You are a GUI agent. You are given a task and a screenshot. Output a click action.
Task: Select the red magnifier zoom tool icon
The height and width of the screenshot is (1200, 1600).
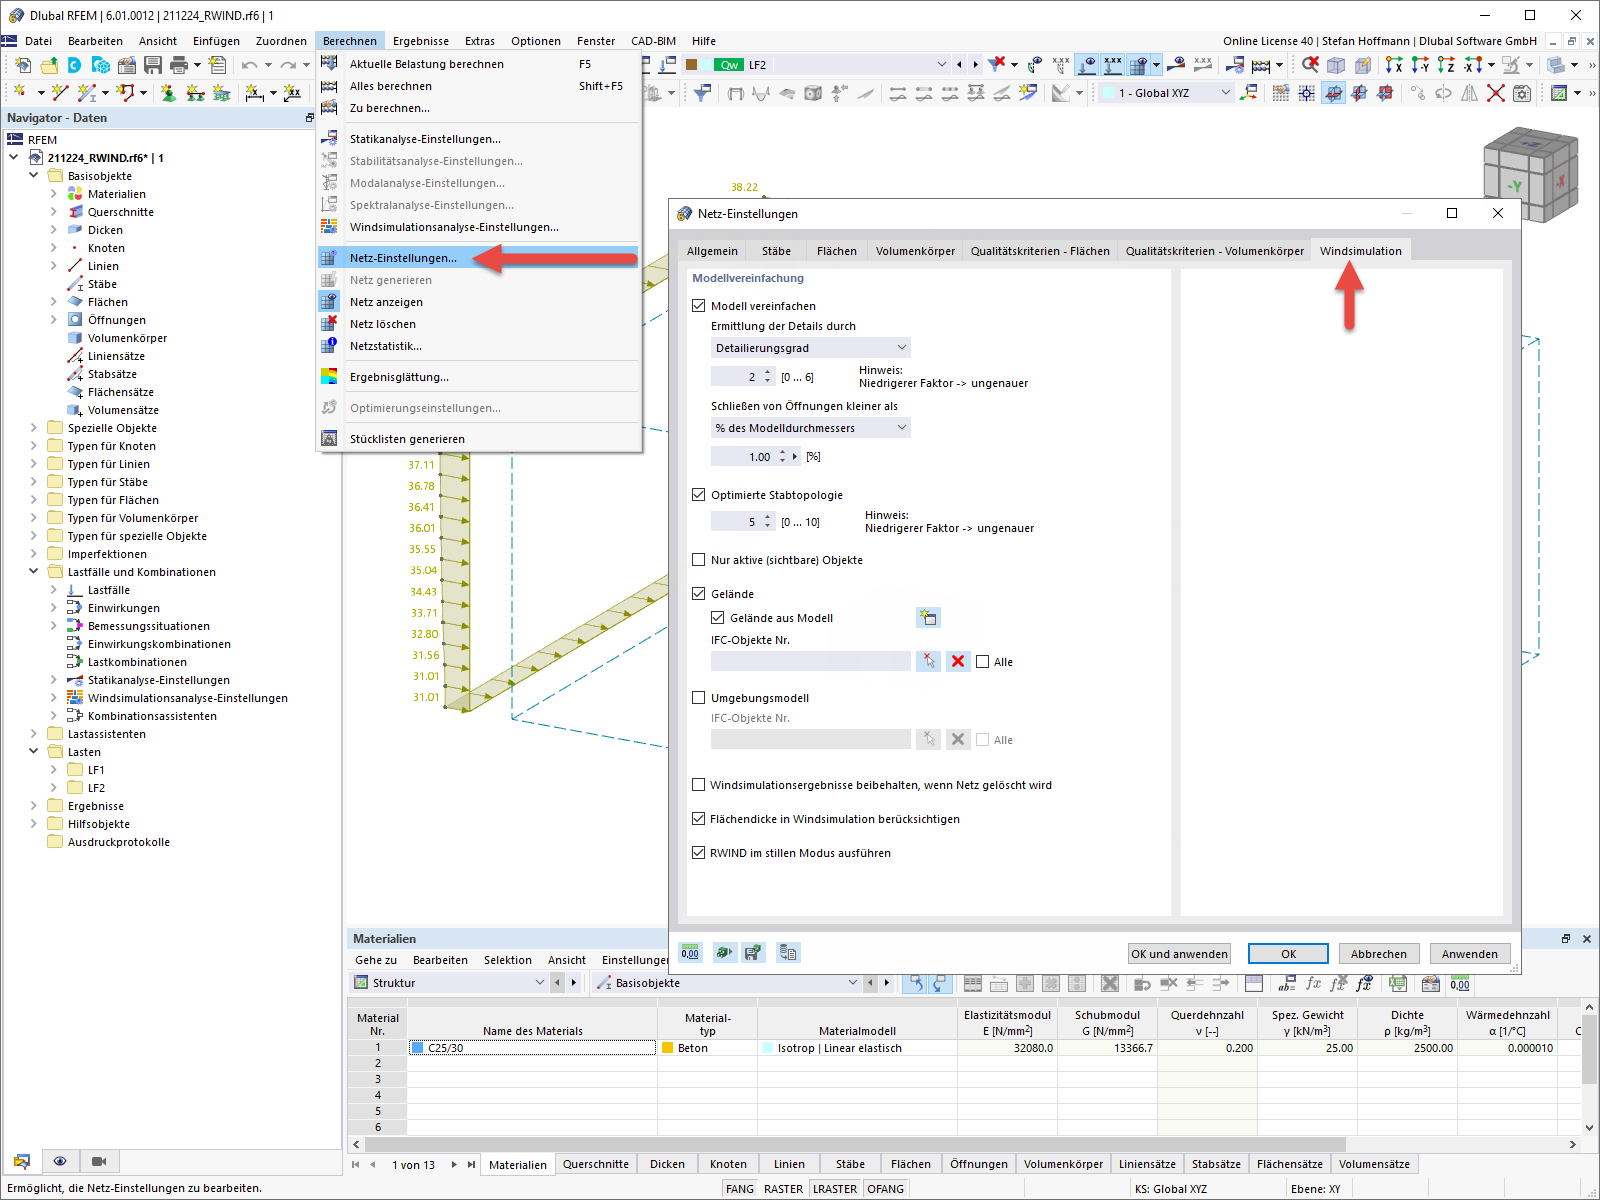[x=1310, y=64]
